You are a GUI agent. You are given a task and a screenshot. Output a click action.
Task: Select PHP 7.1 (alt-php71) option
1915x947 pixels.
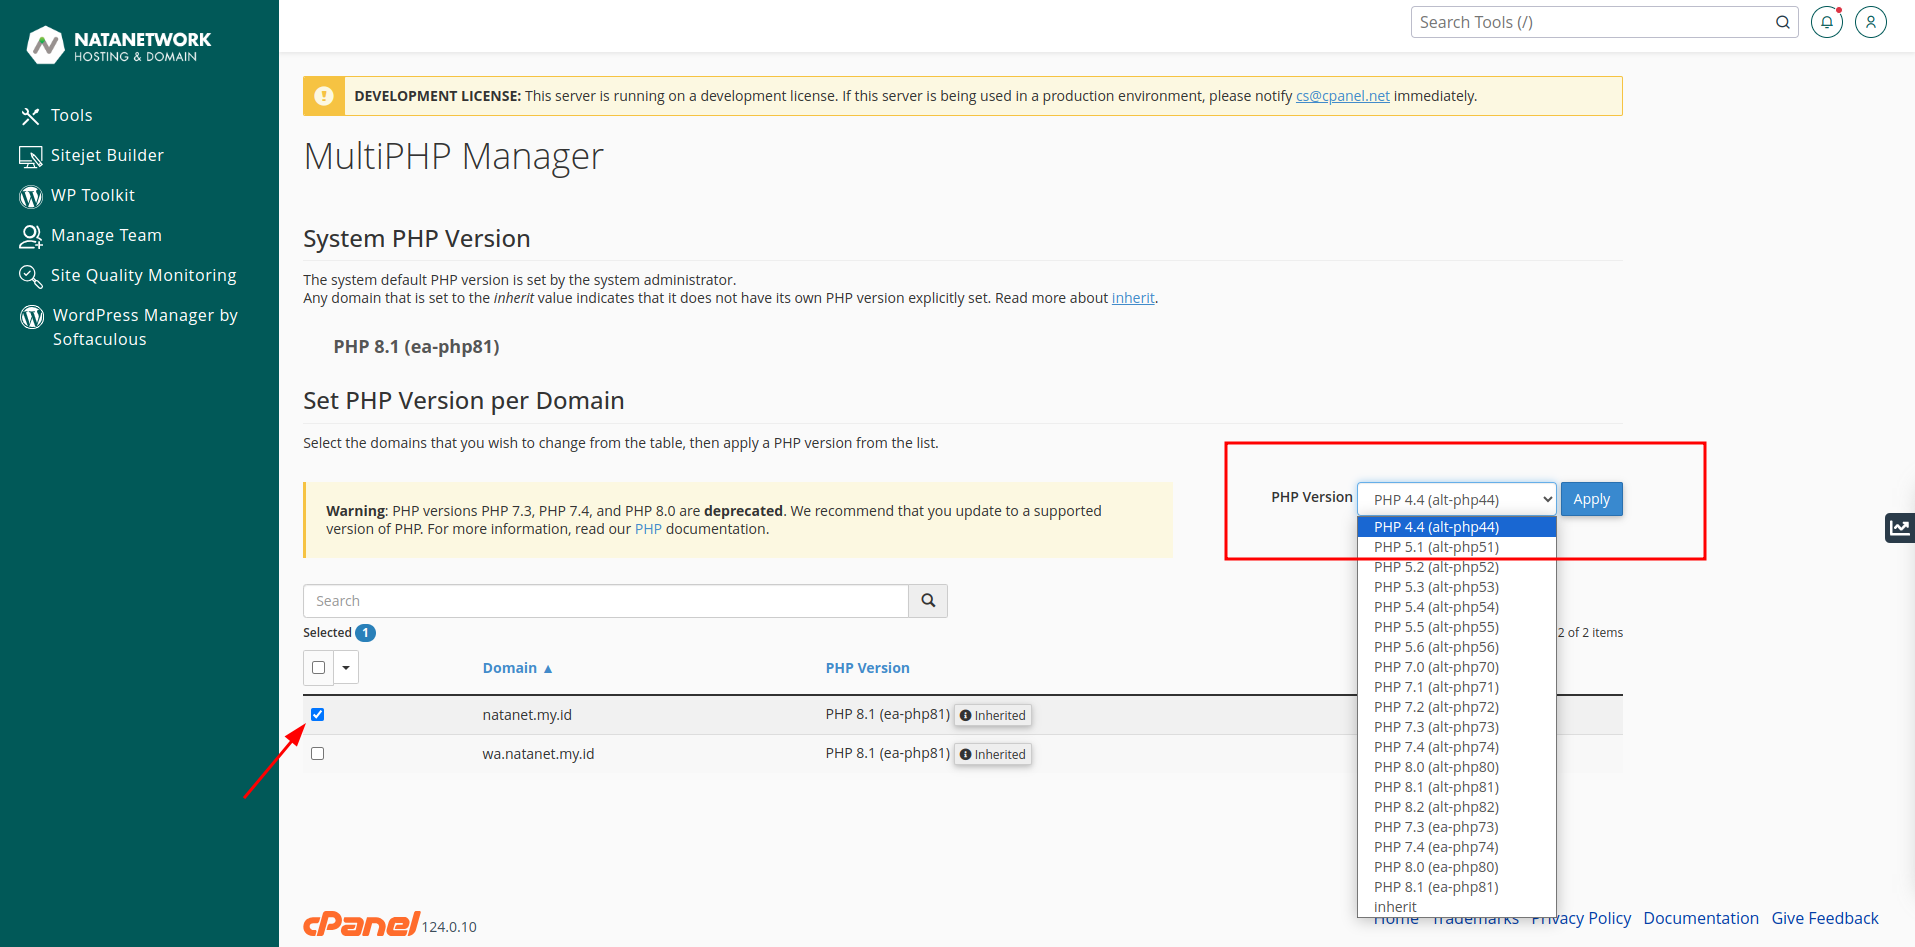(x=1456, y=687)
